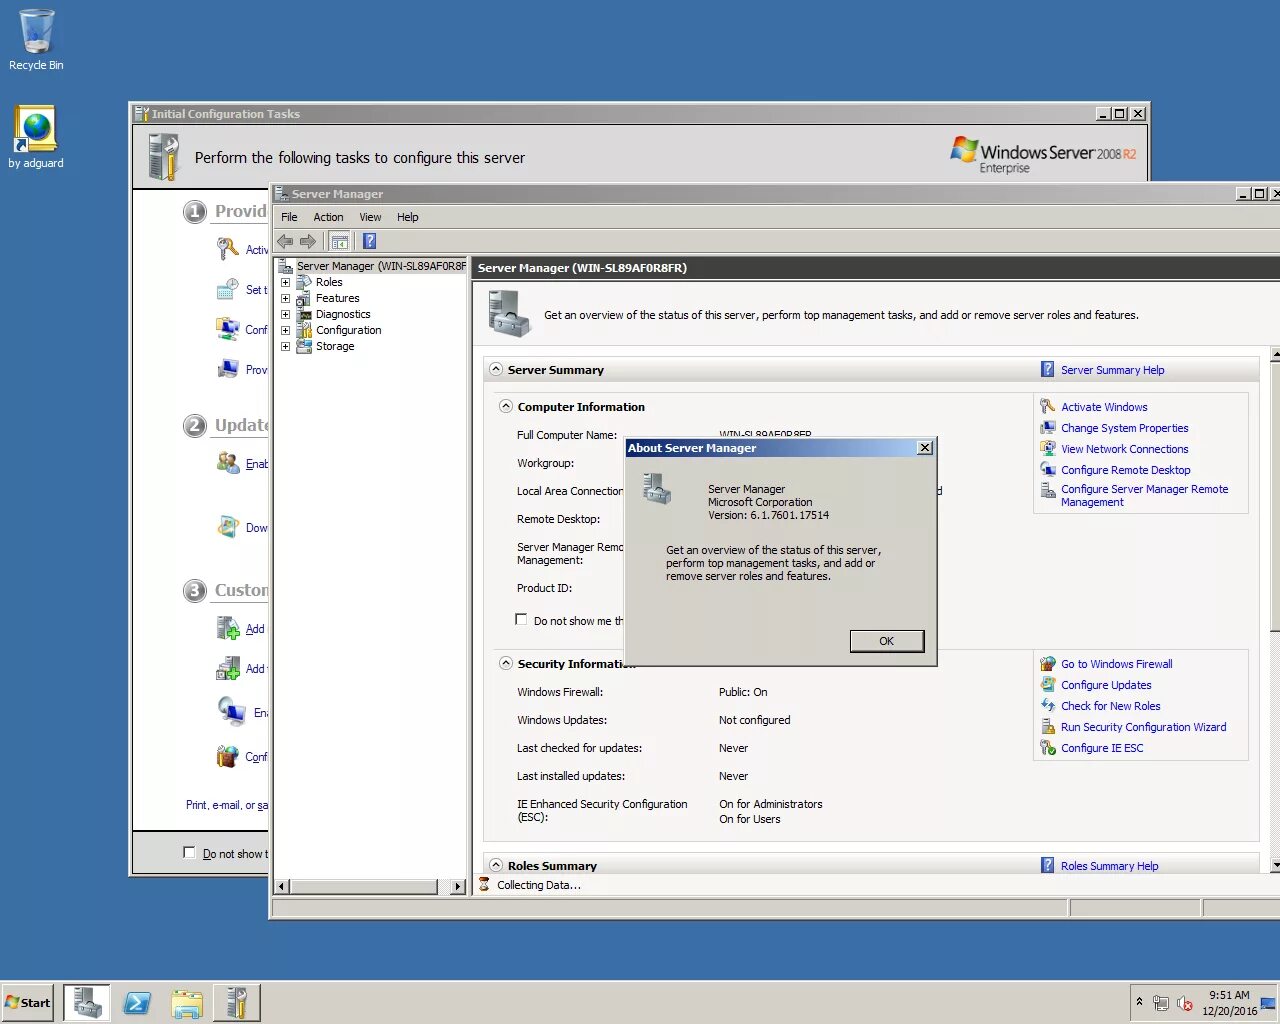Click Activate keys icon in Initial Configuration Tasks
This screenshot has height=1024, width=1280.
(228, 248)
